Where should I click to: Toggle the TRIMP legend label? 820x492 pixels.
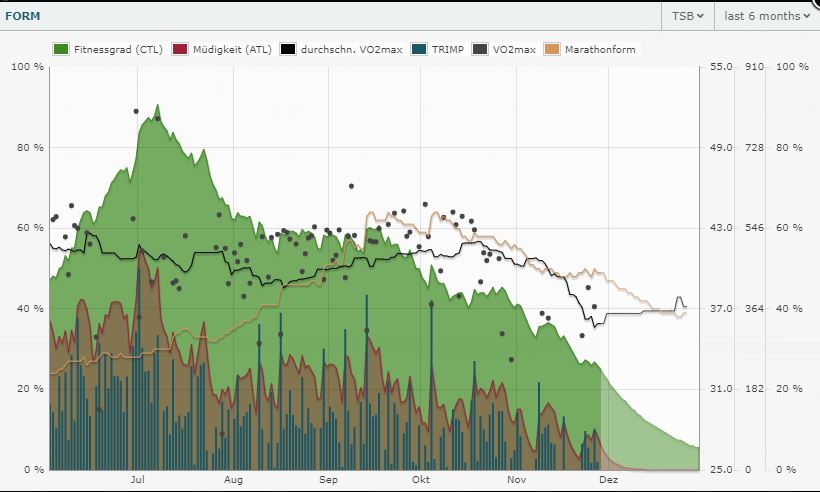coord(448,49)
